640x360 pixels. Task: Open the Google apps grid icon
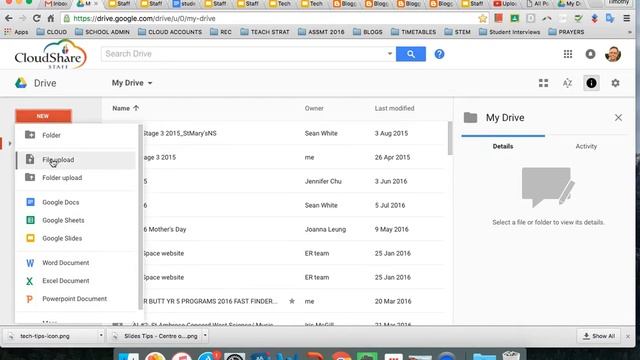pos(568,54)
